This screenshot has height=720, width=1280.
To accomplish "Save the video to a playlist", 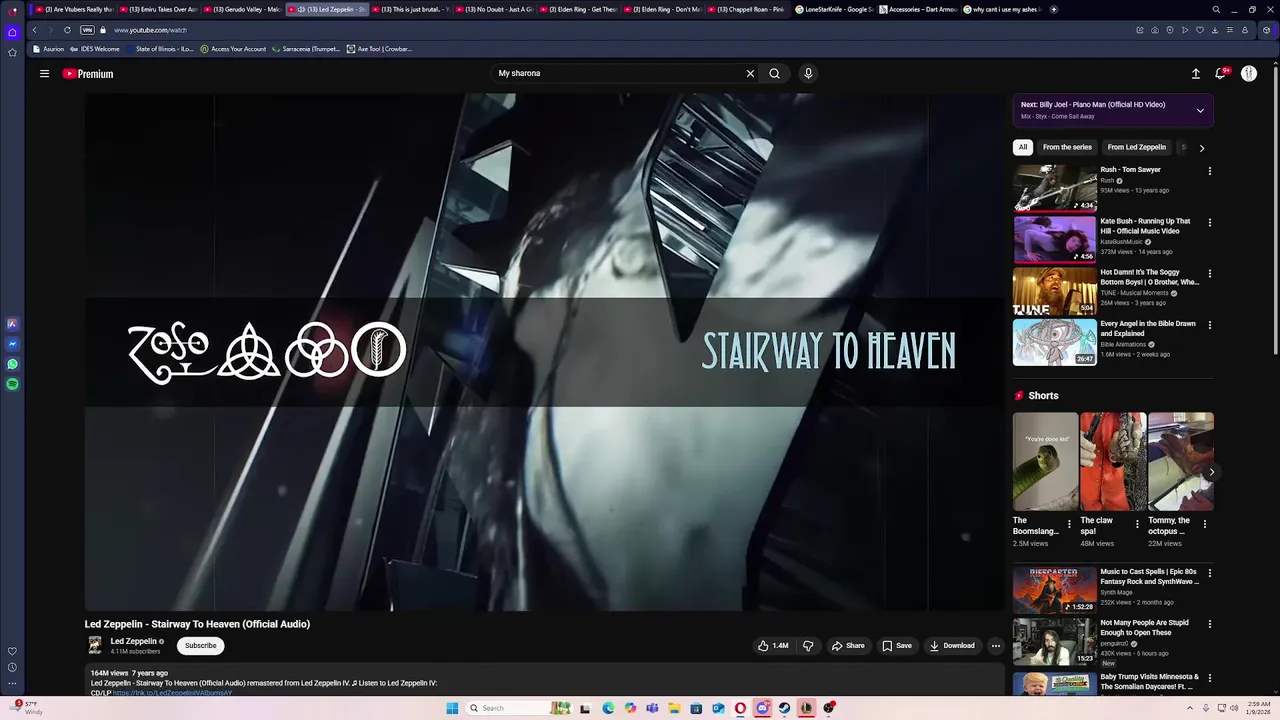I will tap(897, 646).
